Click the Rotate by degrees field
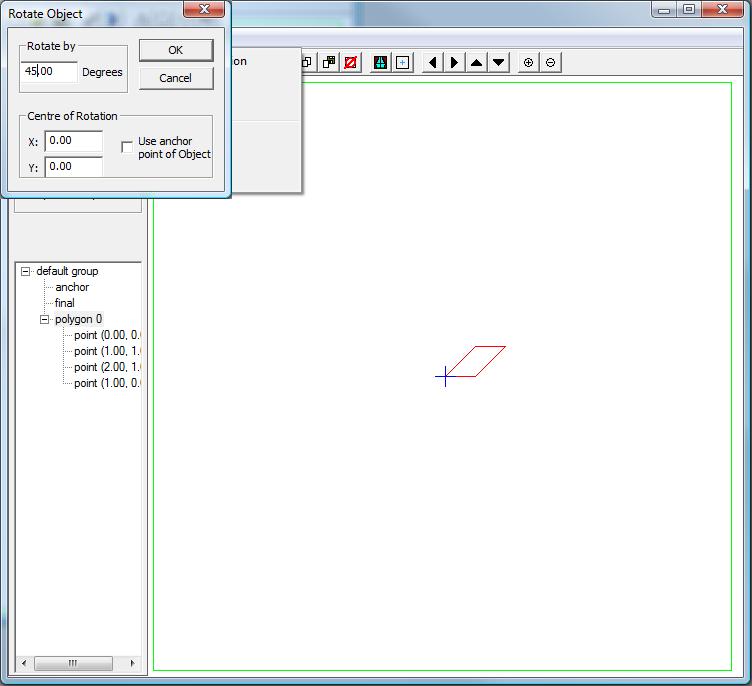 (49, 72)
